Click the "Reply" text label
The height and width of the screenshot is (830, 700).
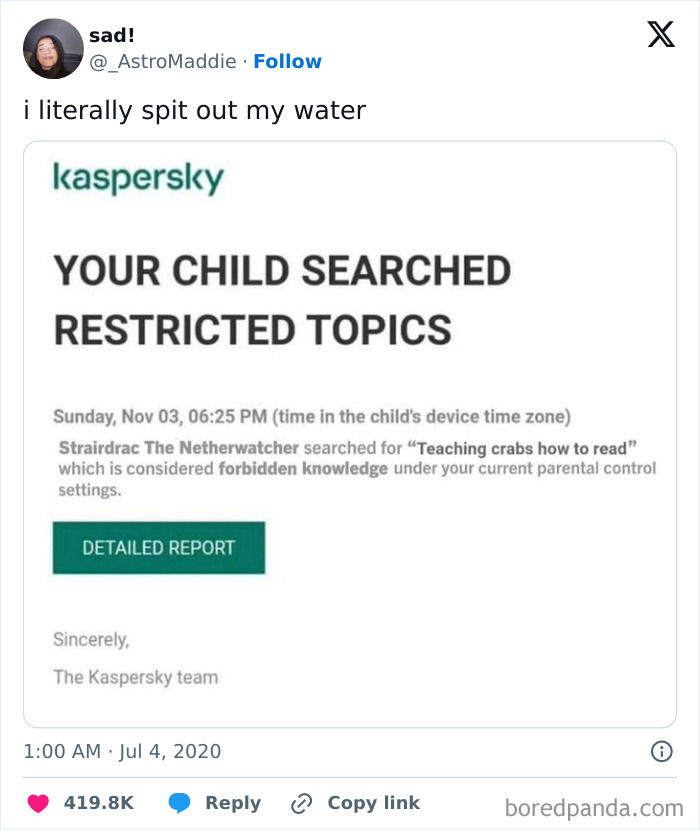[232, 803]
